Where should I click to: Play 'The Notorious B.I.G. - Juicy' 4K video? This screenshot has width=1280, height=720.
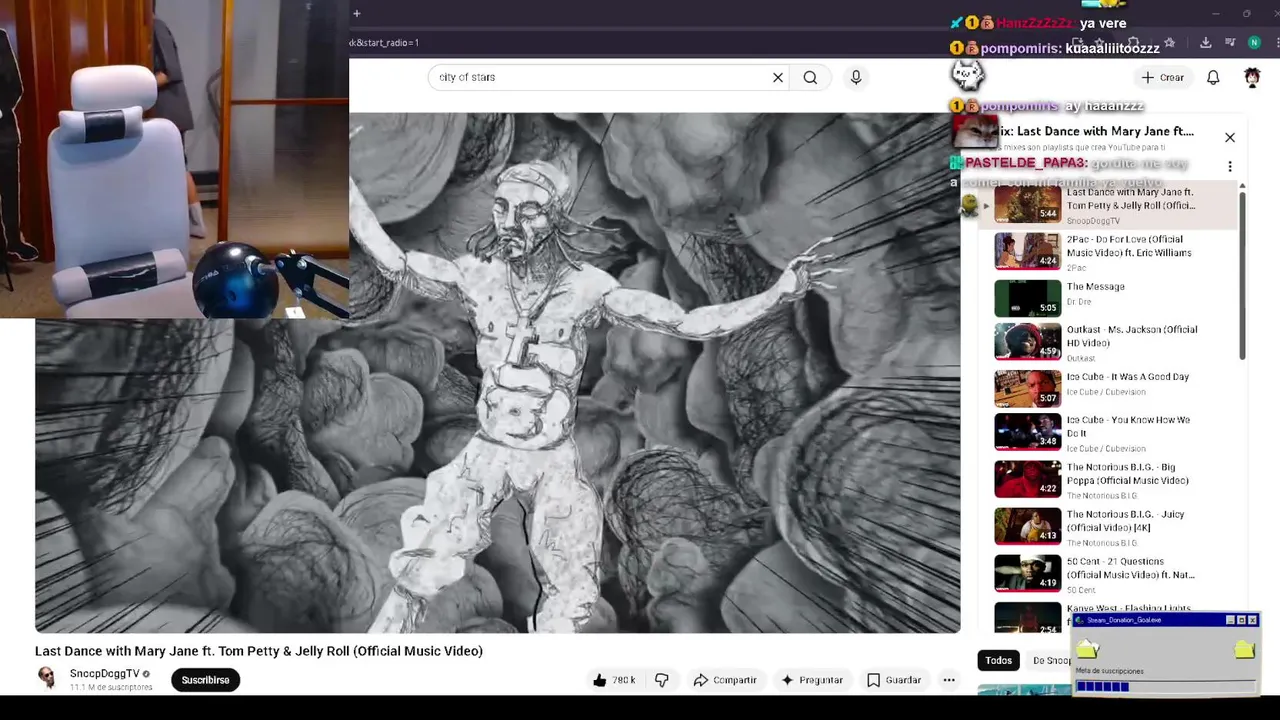pos(1110,526)
